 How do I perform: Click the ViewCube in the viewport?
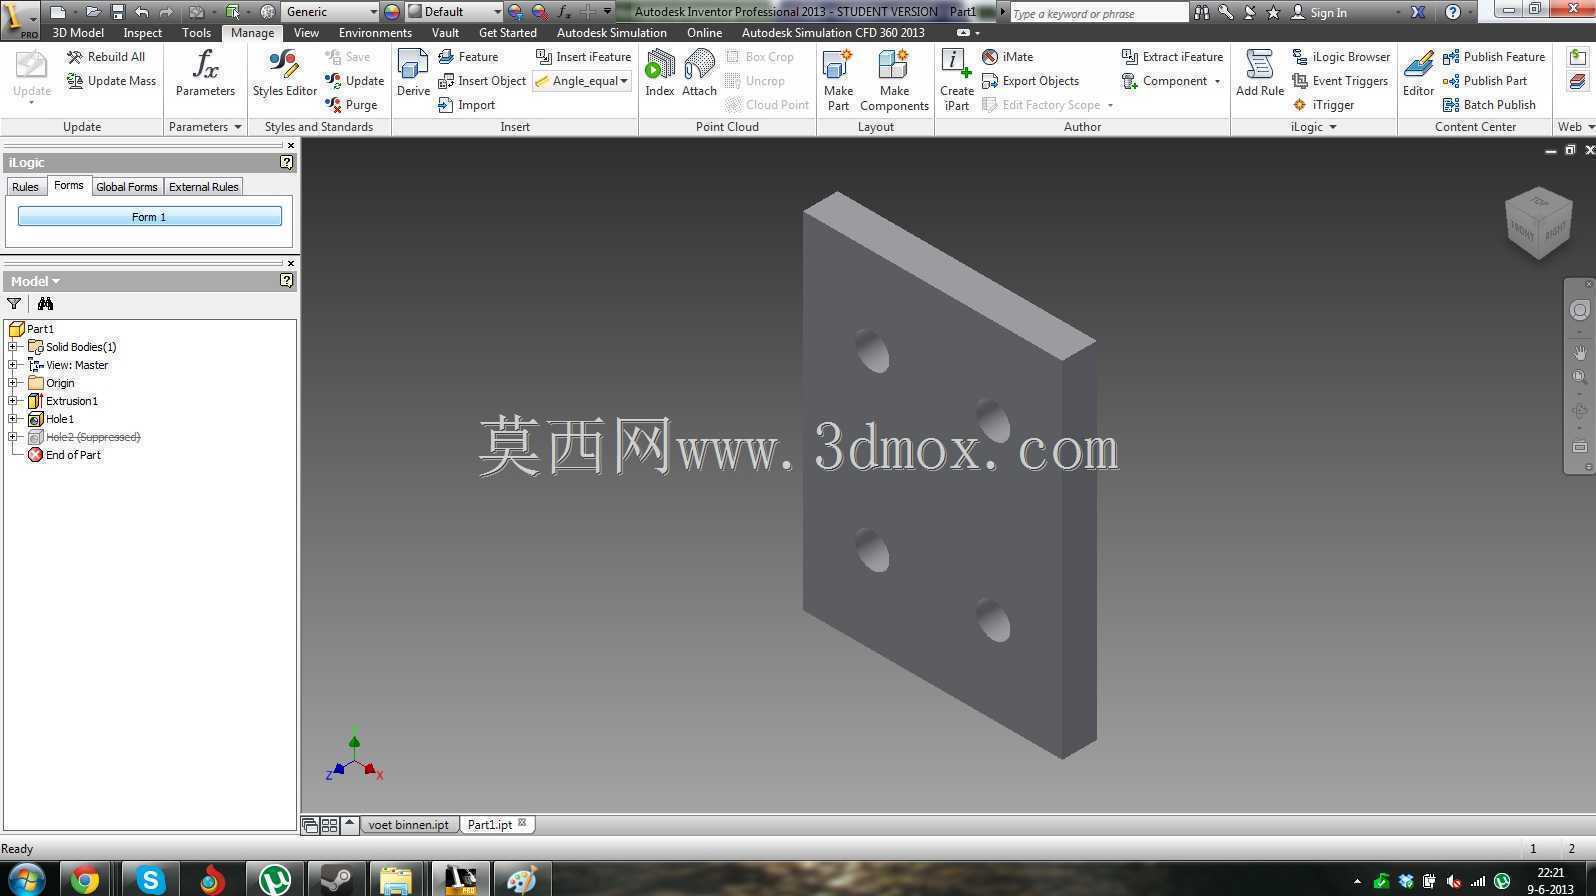[1538, 222]
